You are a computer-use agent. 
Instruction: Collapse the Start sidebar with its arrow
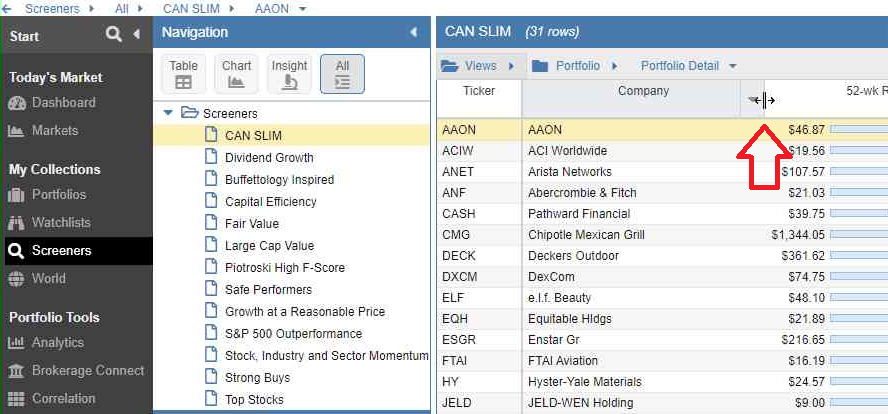click(x=136, y=35)
